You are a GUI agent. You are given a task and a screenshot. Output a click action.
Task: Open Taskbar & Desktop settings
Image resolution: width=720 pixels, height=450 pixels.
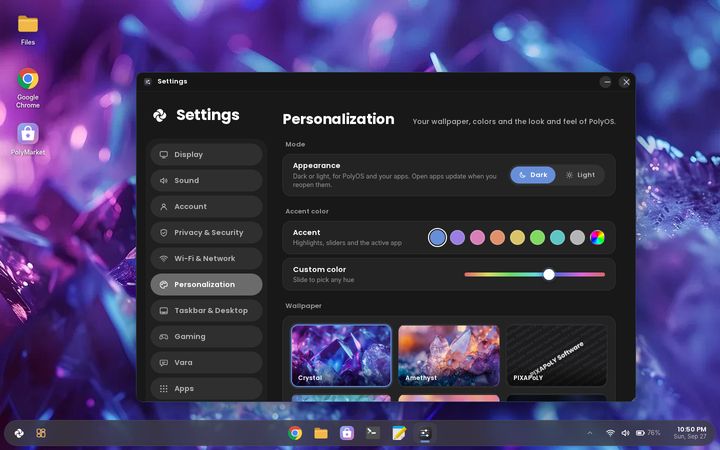pyautogui.click(x=206, y=310)
